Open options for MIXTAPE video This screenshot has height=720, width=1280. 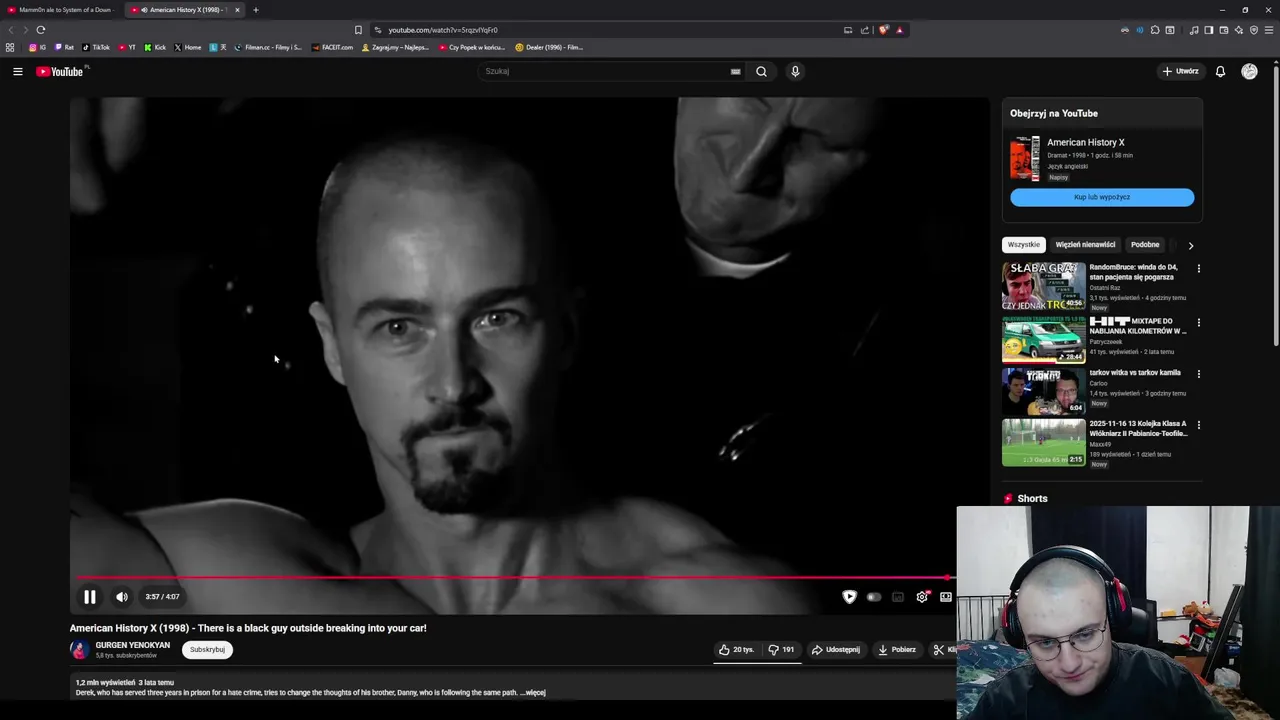point(1198,323)
